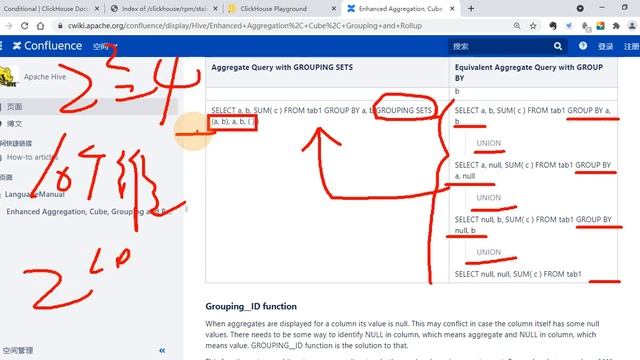Screen dimensions: 640x360
Task: Close the Enhanced Aggregation tab
Action: click(452, 9)
